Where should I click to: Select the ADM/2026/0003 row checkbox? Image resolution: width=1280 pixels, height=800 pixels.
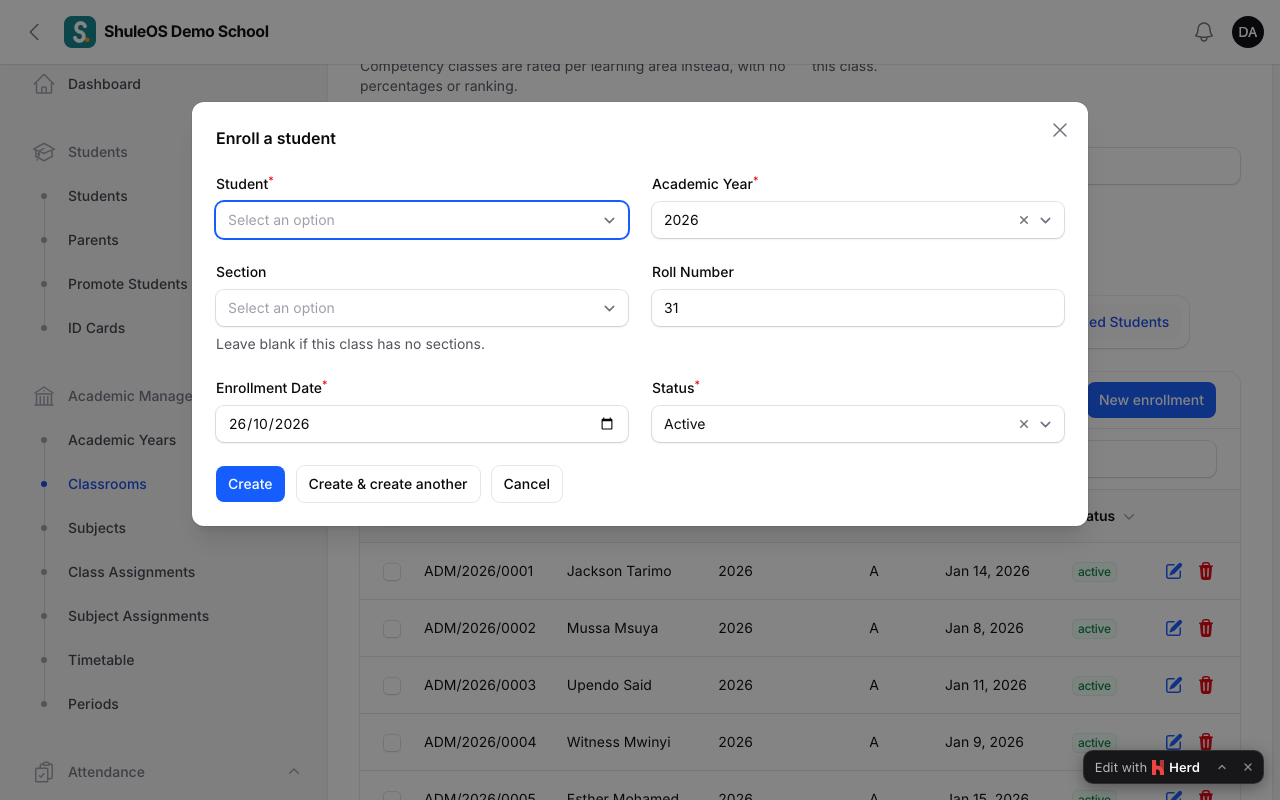click(392, 685)
